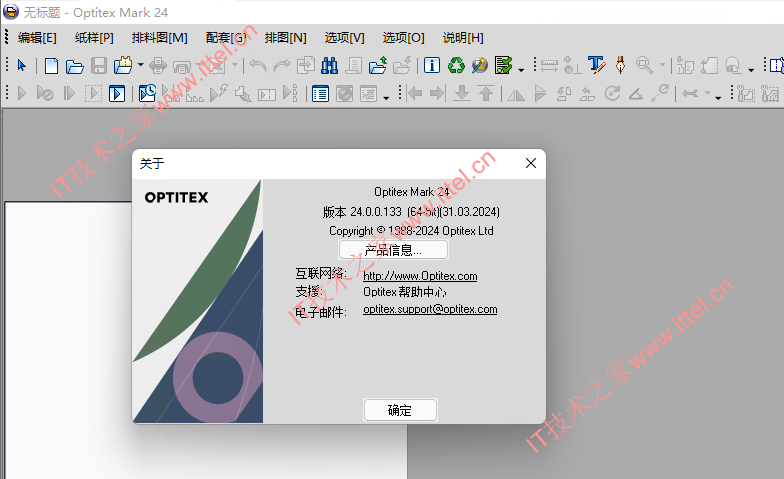This screenshot has width=784, height=479.
Task: Close the 关于 dialog
Action: click(531, 163)
